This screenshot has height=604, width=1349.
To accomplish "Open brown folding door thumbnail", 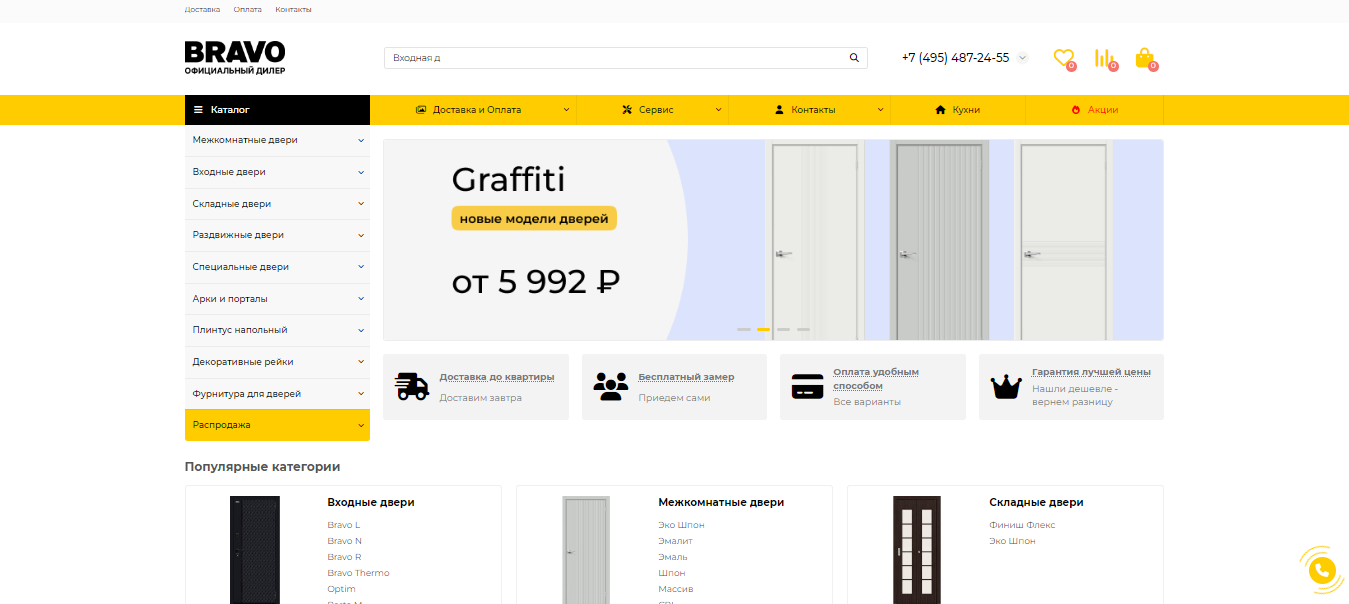I will click(x=917, y=550).
